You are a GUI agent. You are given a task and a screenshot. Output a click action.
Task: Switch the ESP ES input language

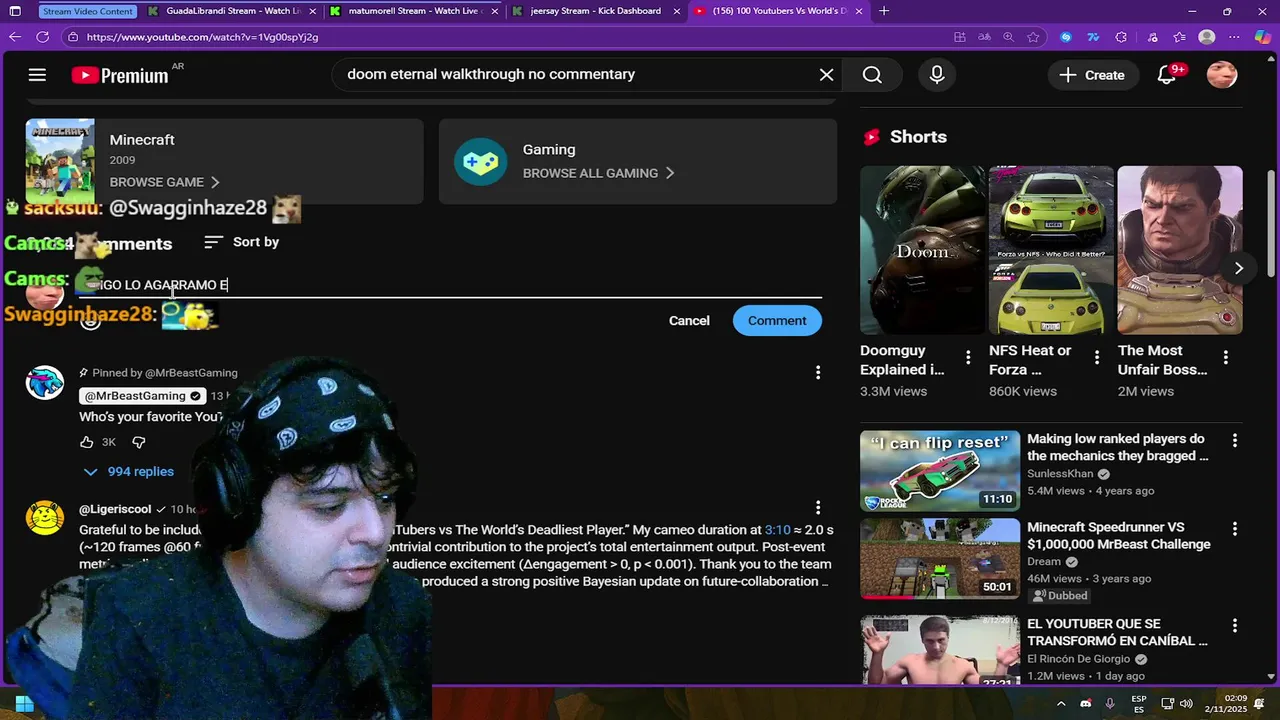1138,703
